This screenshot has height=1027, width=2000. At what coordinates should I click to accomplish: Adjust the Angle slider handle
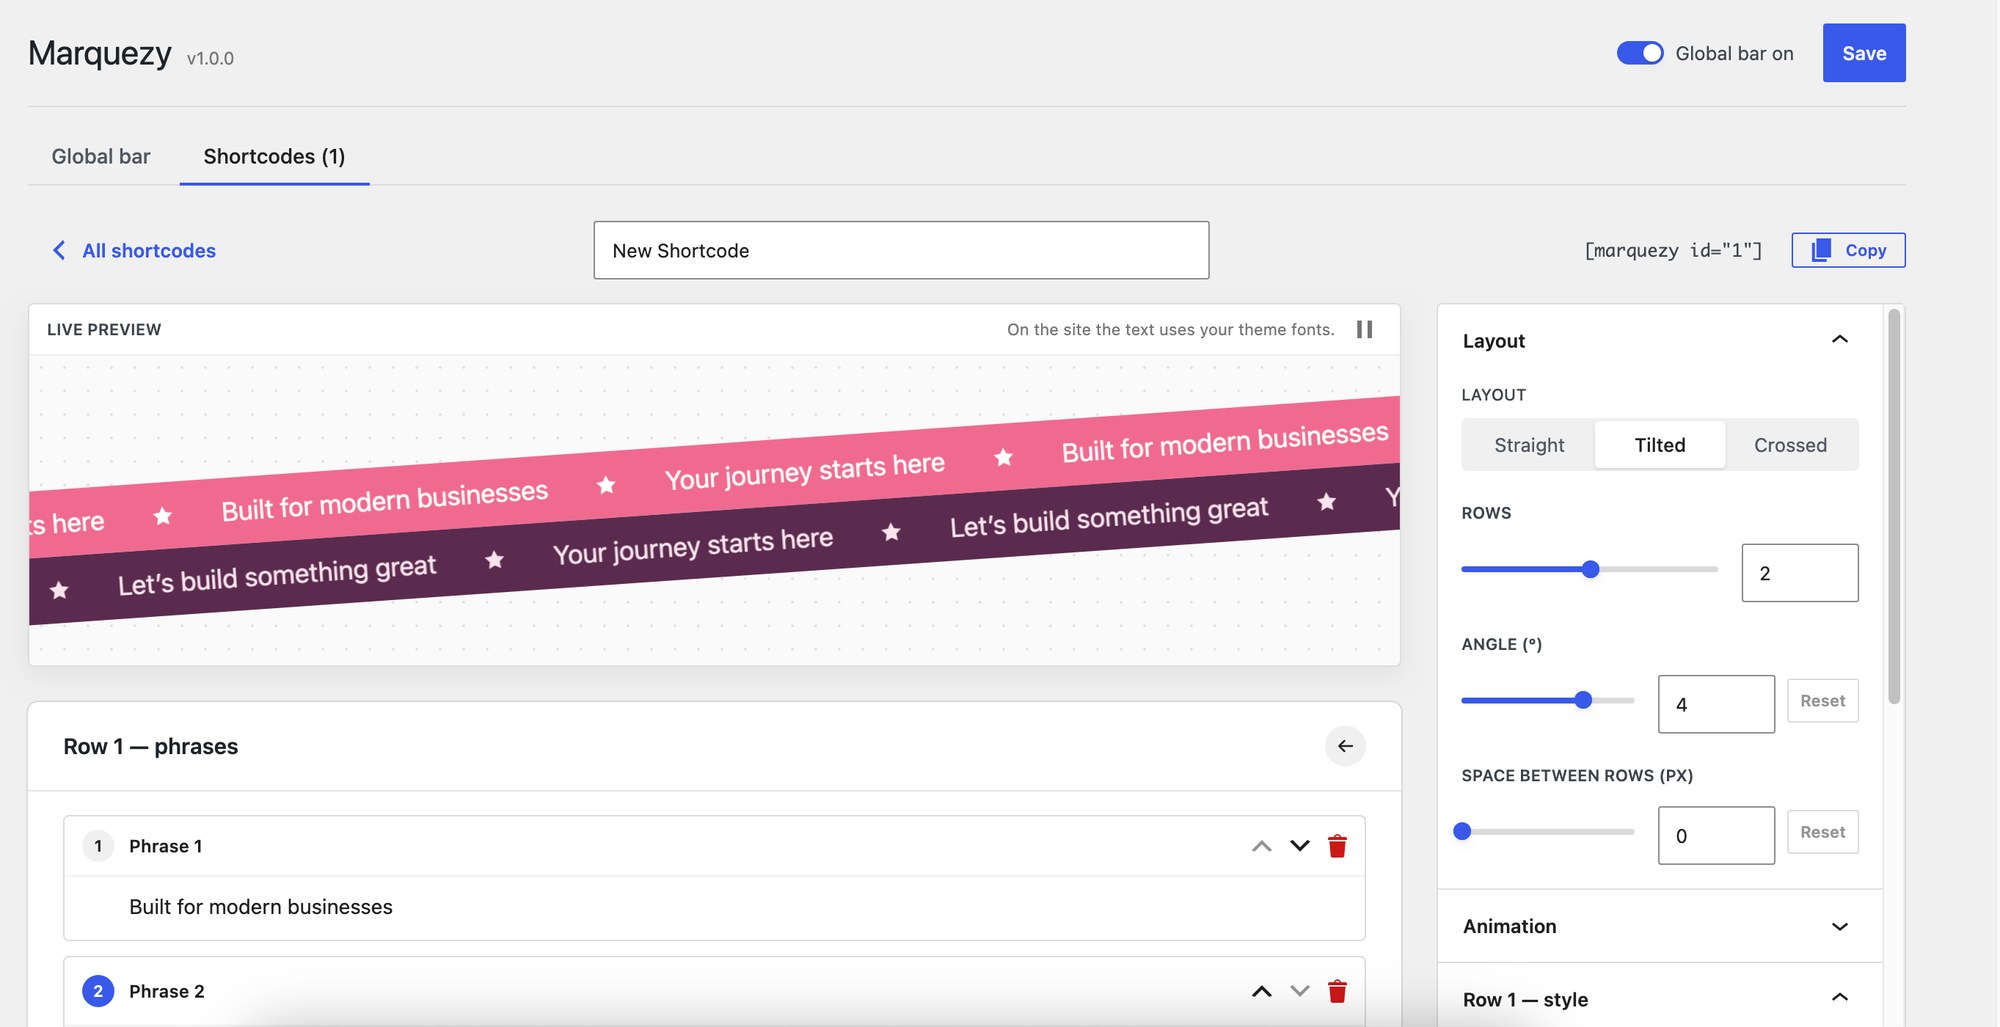coord(1583,700)
